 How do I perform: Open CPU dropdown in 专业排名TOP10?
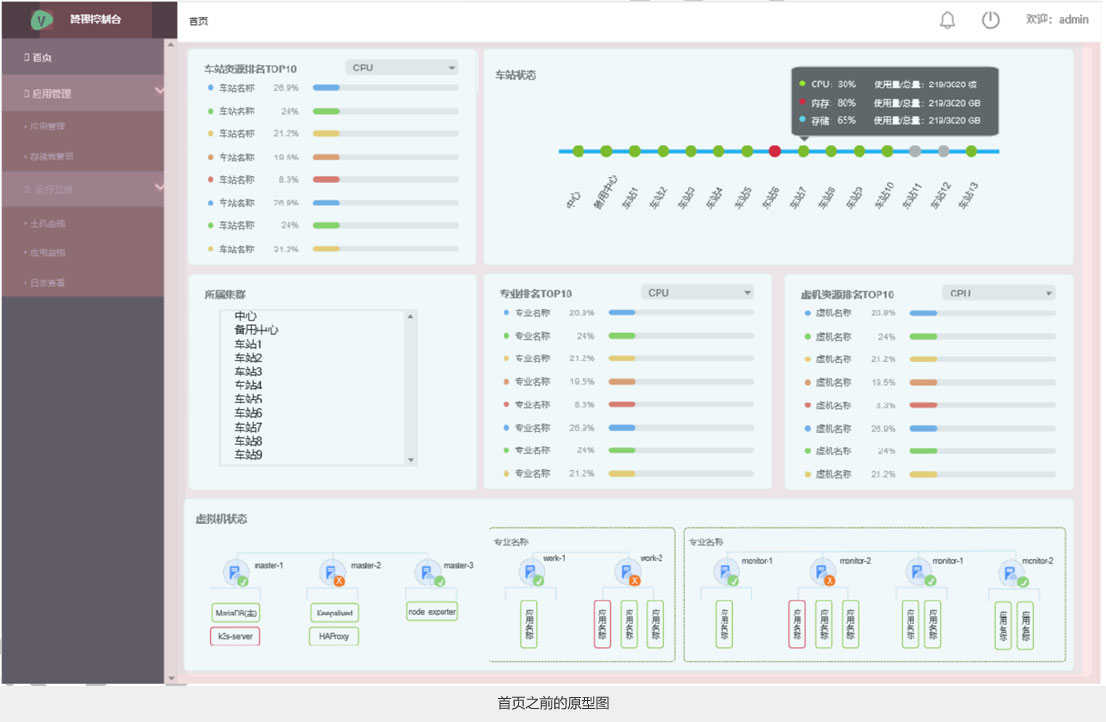697,293
